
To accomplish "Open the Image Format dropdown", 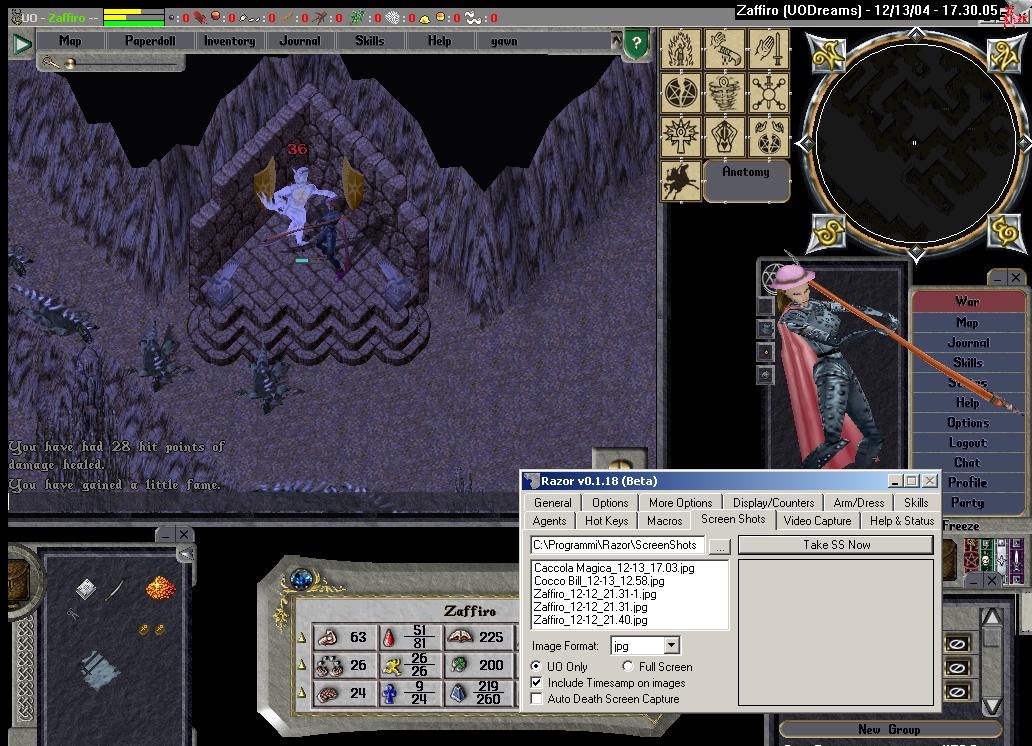I will coord(671,645).
